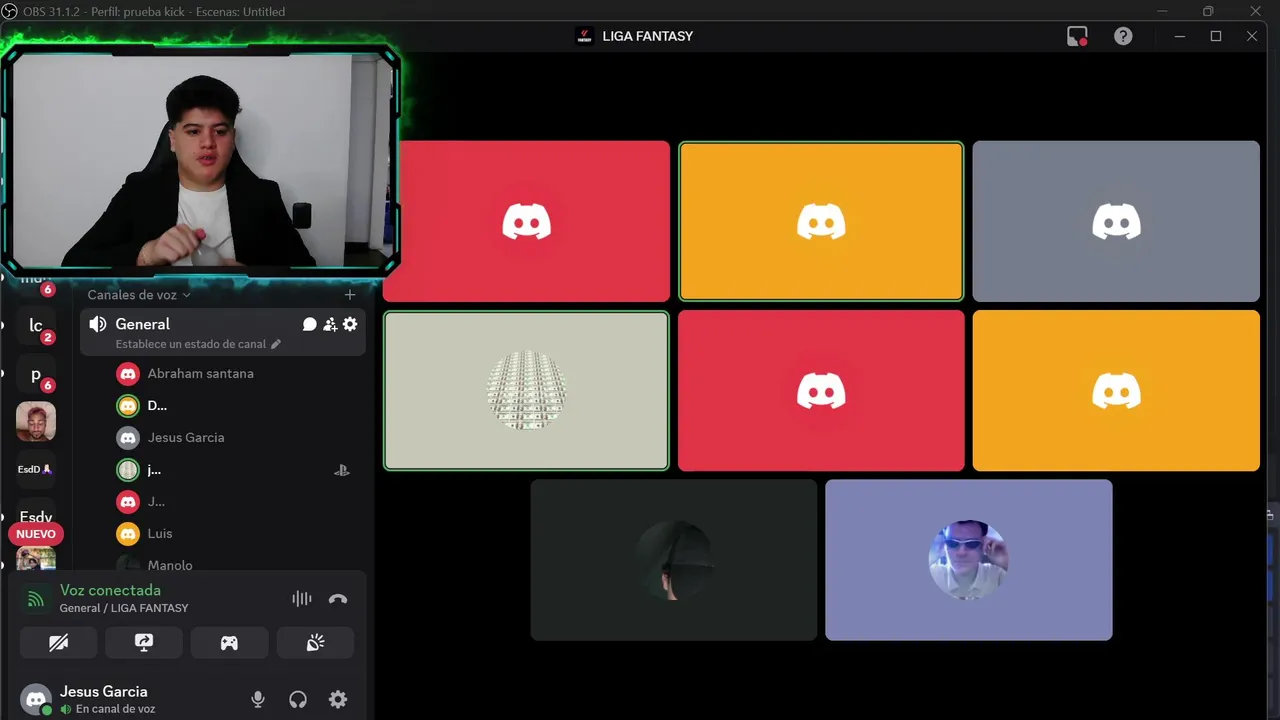Open the 'p' server with badge 6

pos(36,375)
